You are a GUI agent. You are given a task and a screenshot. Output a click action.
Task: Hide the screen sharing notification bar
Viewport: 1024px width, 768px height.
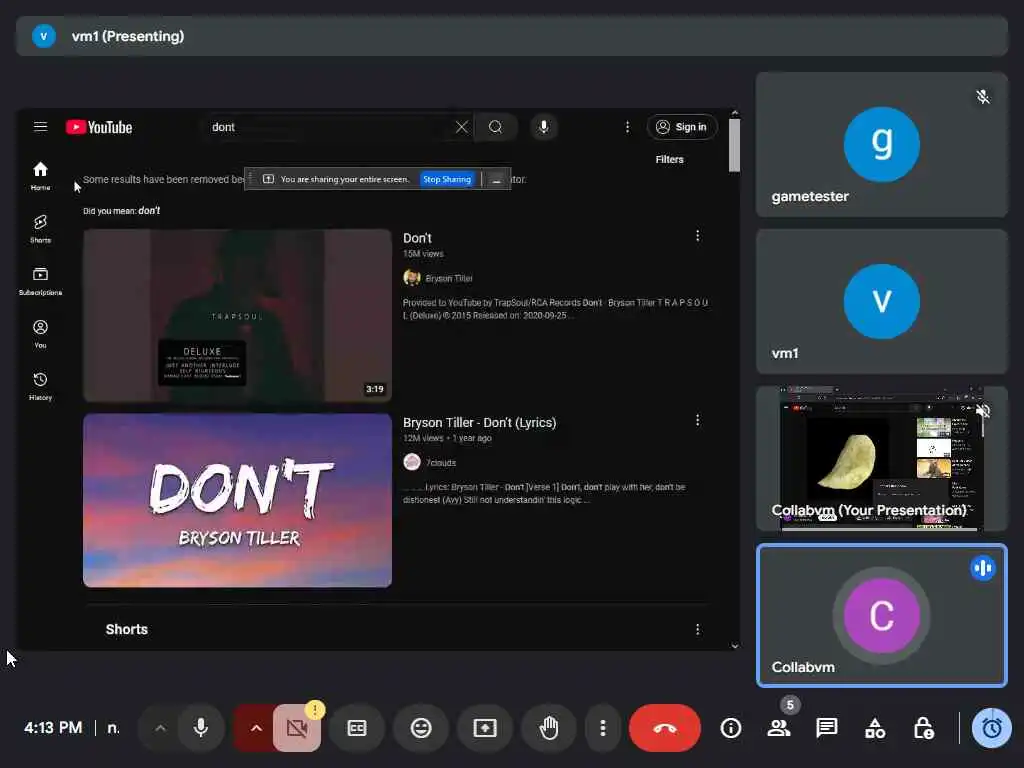(x=496, y=180)
